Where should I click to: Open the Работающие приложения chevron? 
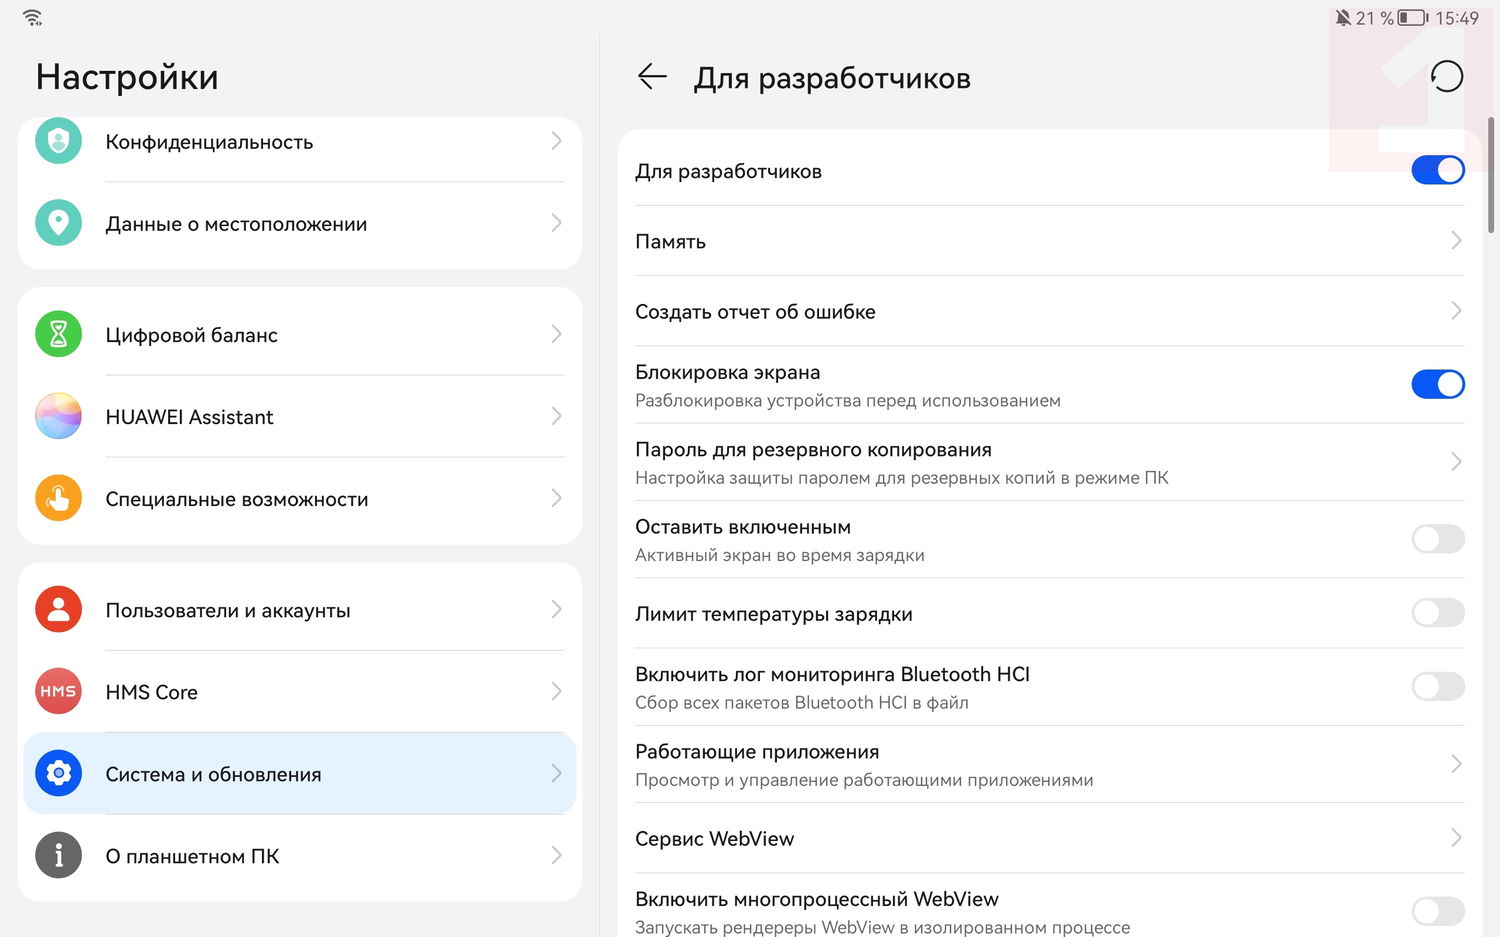[x=1455, y=764]
